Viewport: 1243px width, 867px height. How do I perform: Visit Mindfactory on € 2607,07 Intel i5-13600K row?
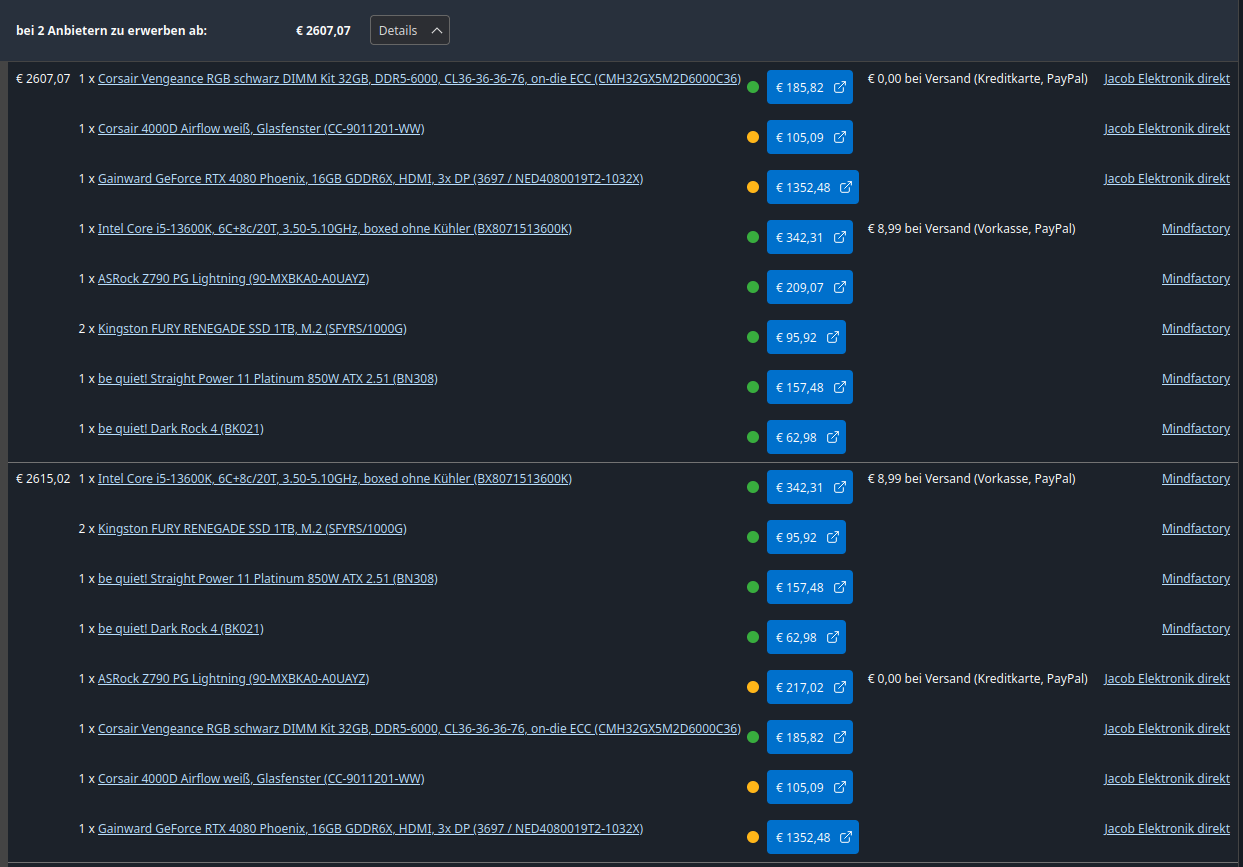(1196, 229)
